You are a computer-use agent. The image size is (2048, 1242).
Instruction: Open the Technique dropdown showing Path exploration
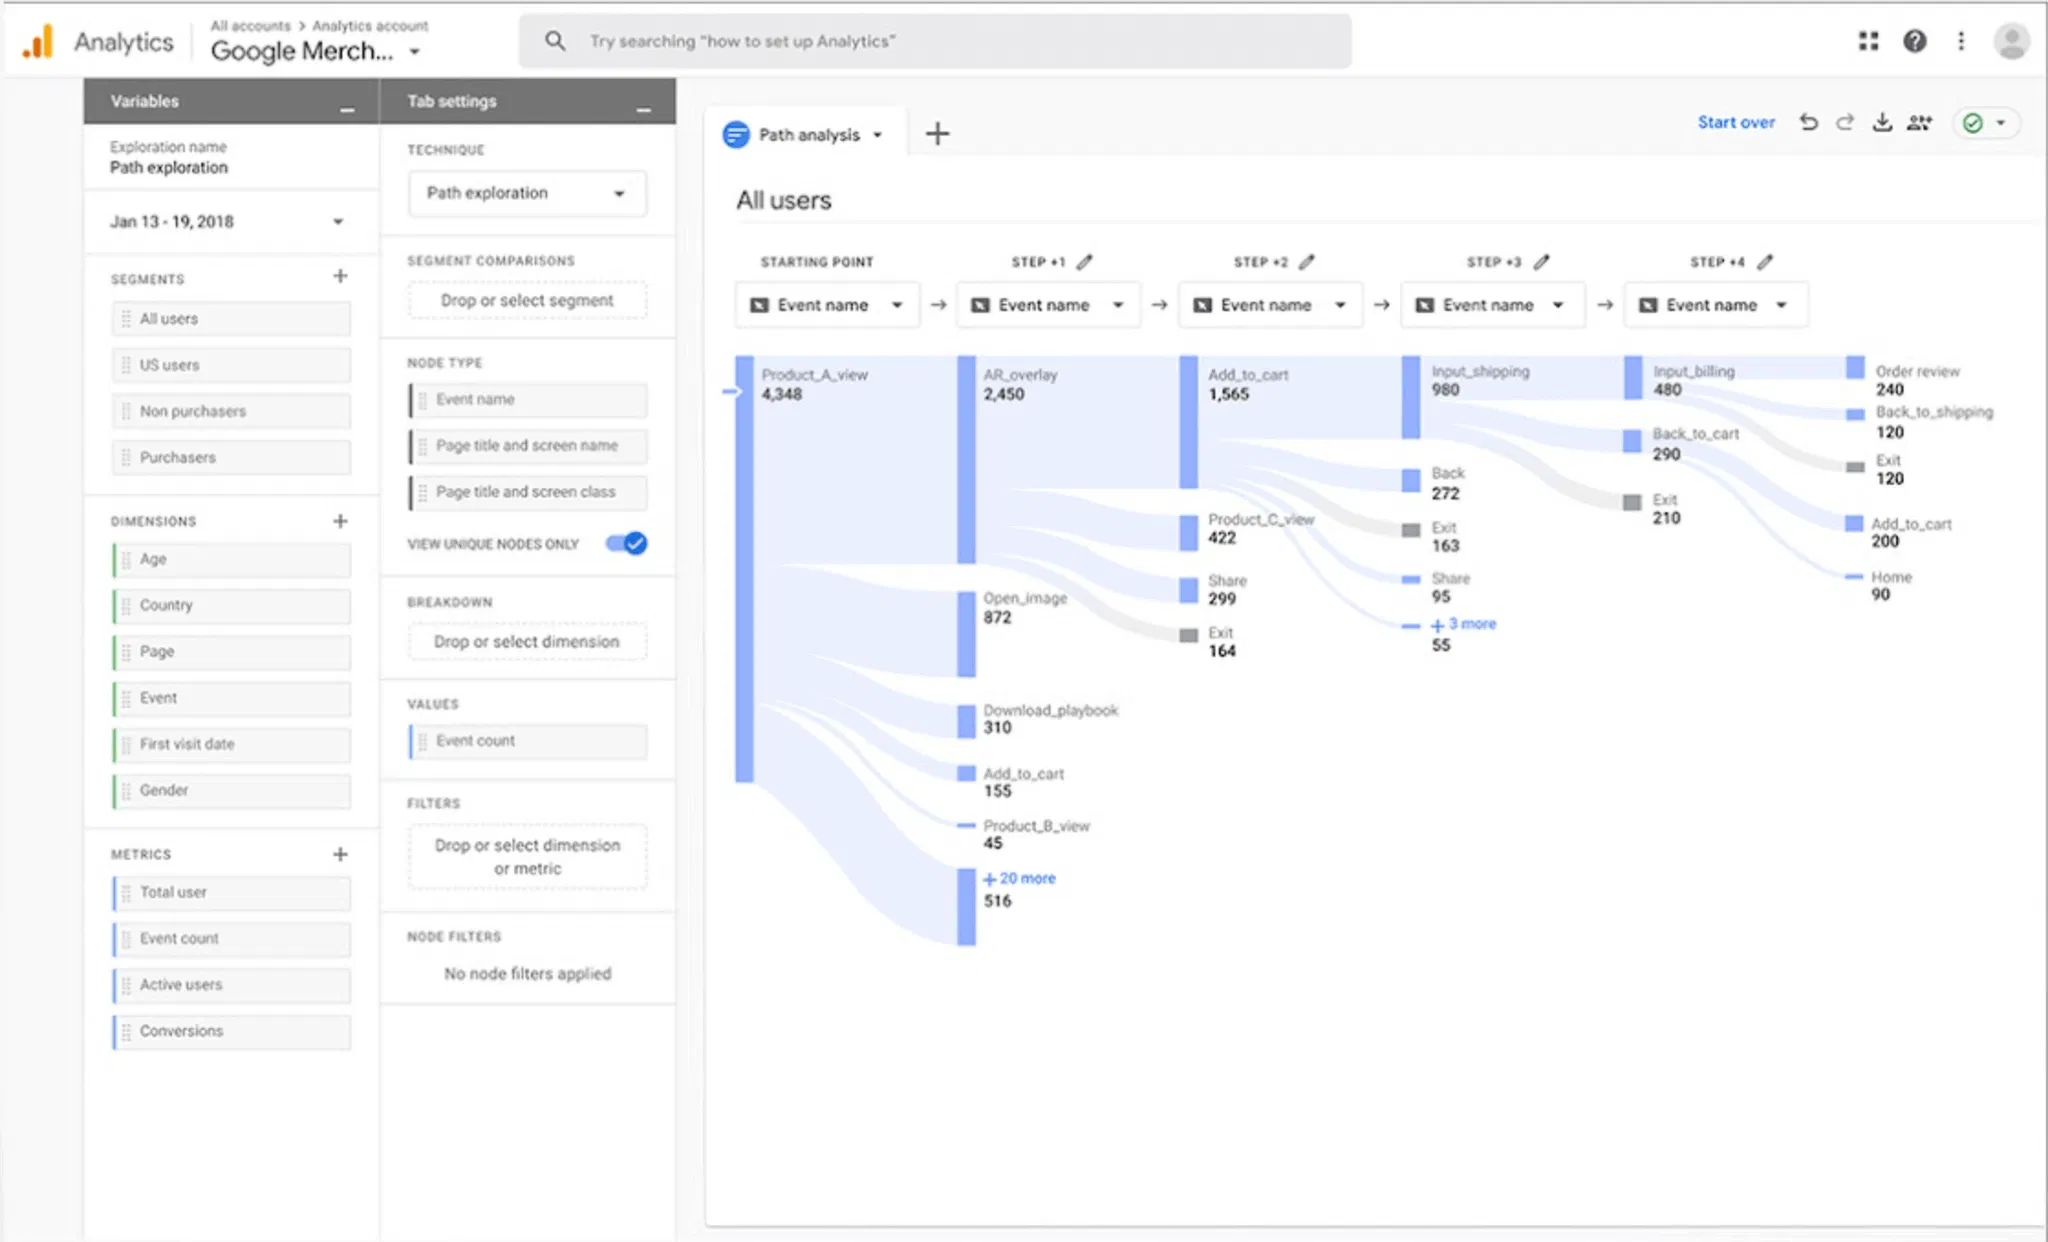tap(527, 193)
